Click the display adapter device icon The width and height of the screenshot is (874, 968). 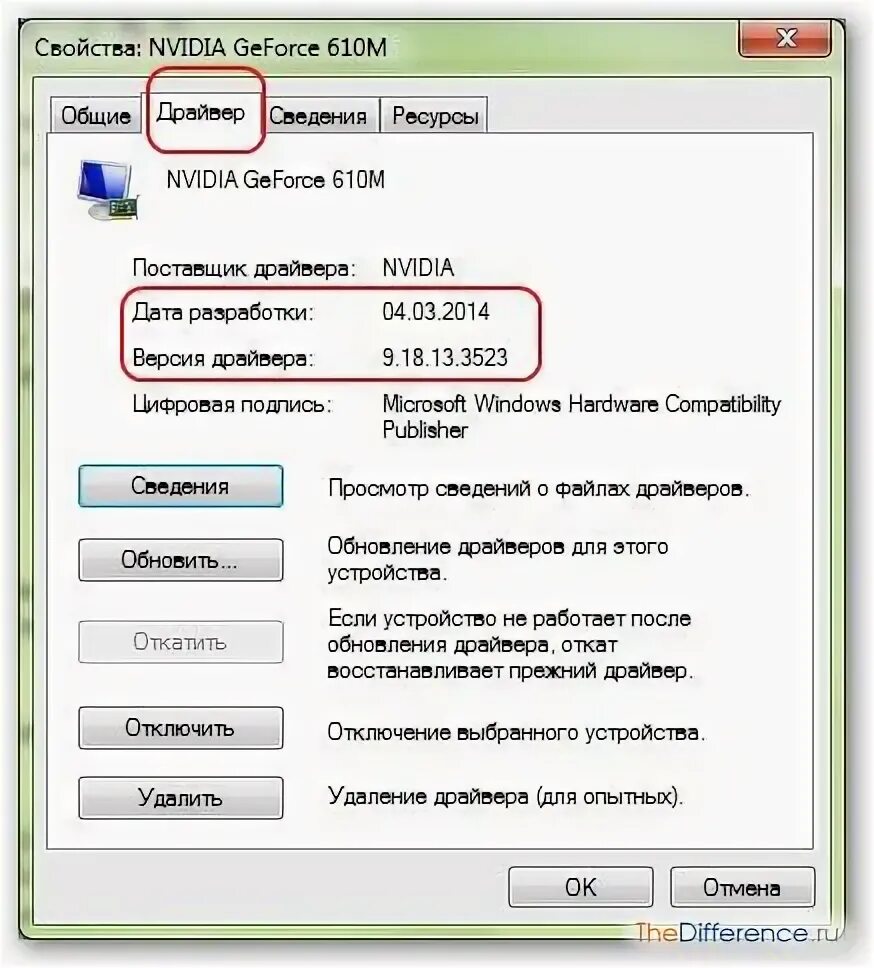point(107,190)
